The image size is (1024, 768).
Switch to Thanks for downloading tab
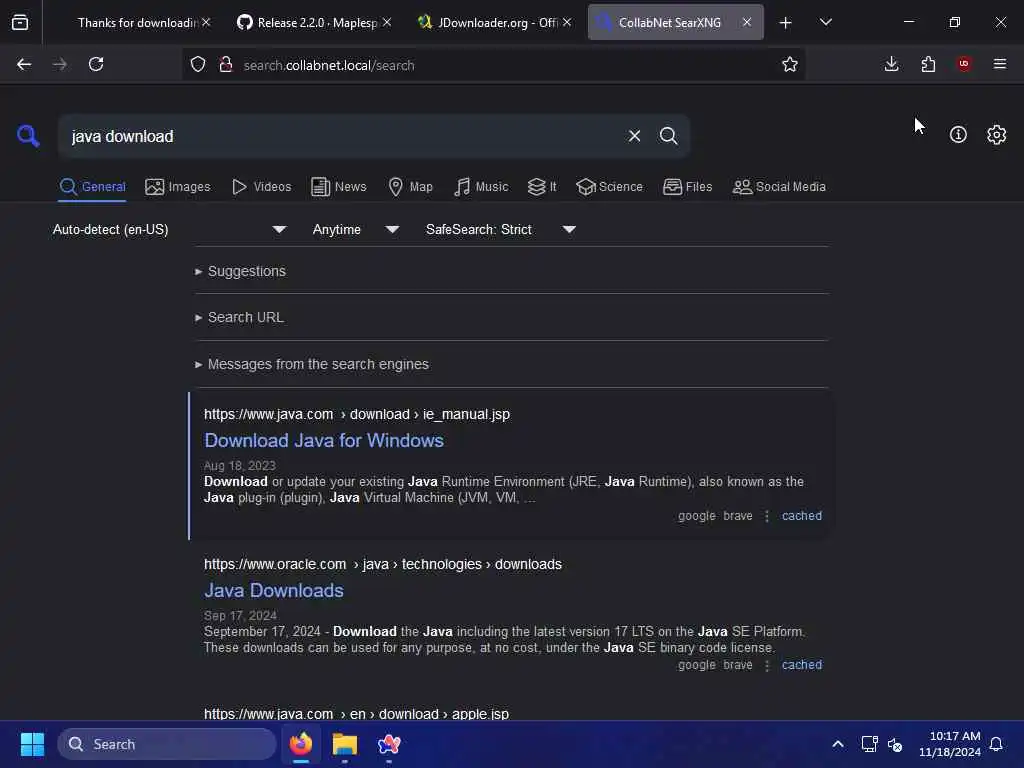(135, 22)
